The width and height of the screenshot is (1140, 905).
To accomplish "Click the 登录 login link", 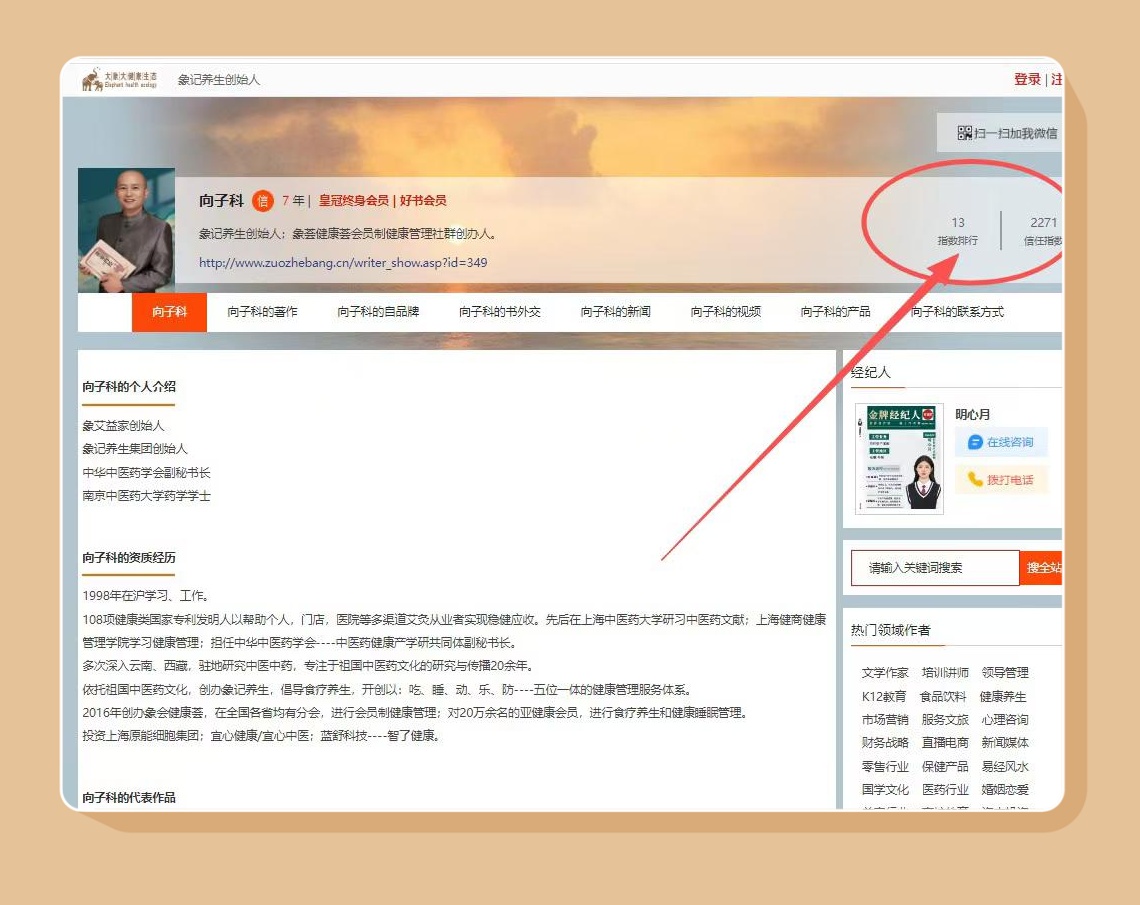I will [1027, 79].
